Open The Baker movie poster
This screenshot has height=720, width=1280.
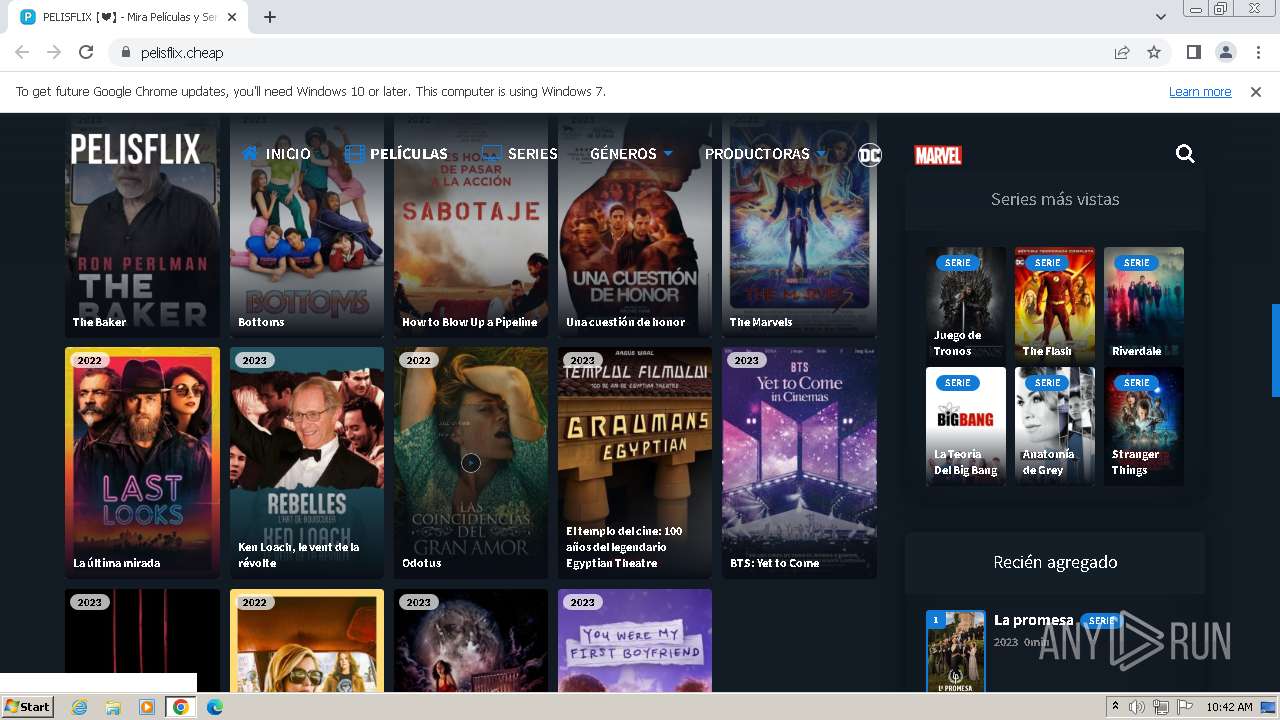(x=142, y=225)
